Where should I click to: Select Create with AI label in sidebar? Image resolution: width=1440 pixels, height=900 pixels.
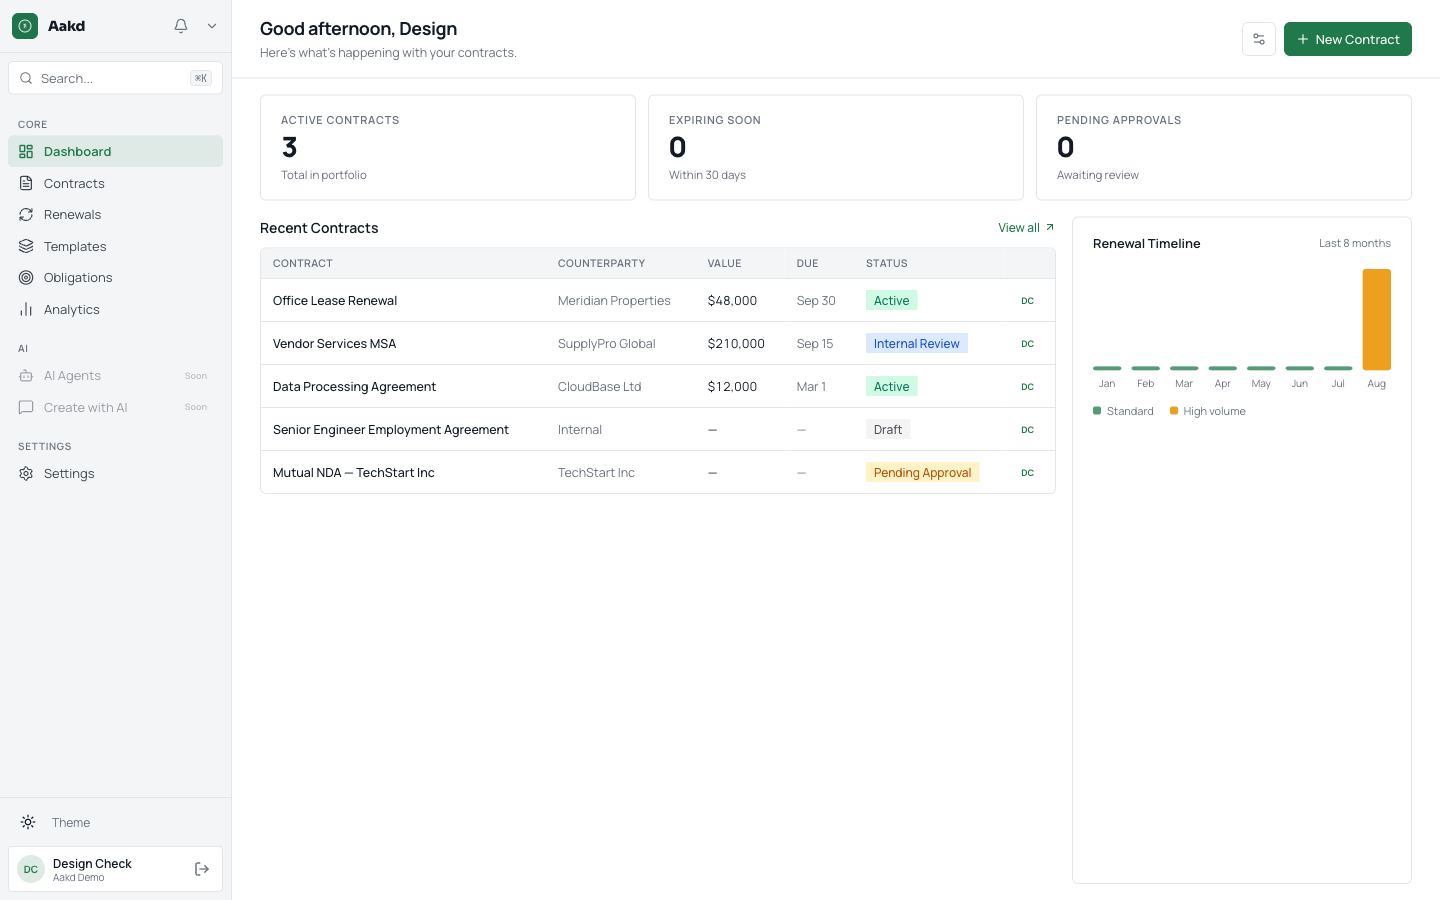pyautogui.click(x=86, y=408)
